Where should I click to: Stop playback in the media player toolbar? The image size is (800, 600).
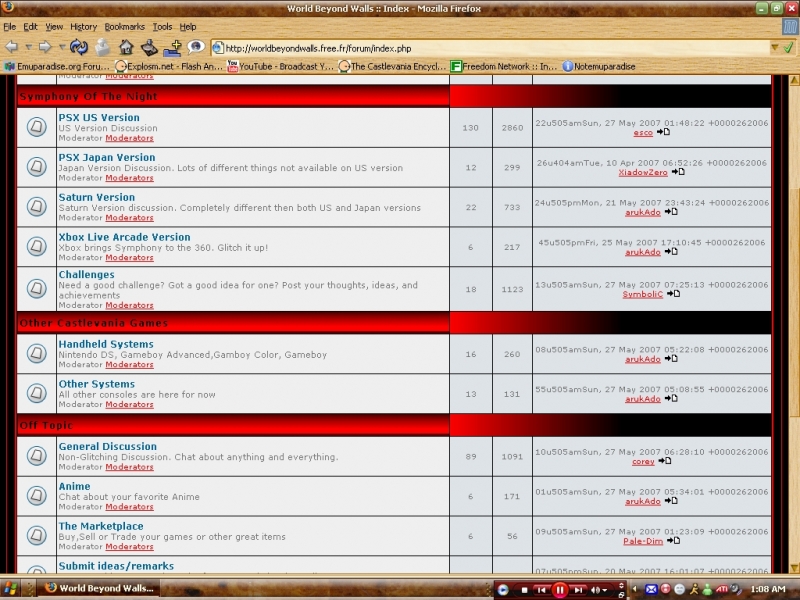coord(524,590)
